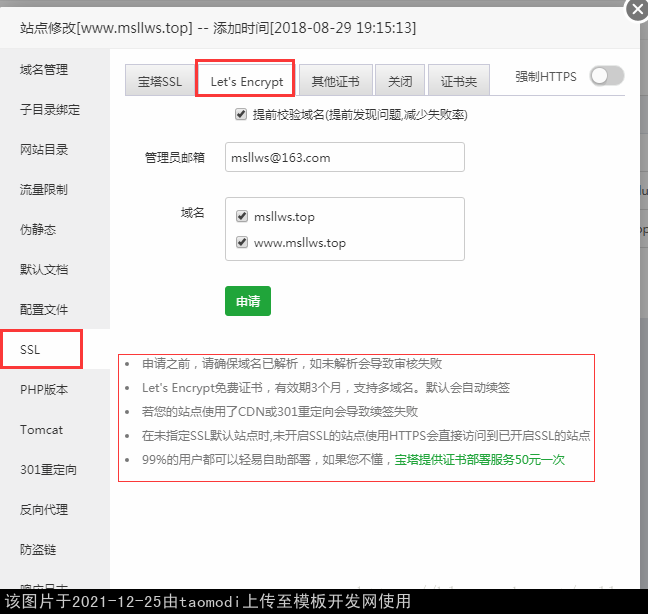Image resolution: width=648 pixels, height=614 pixels.
Task: Open the 证书夹 tab
Action: pyautogui.click(x=459, y=82)
